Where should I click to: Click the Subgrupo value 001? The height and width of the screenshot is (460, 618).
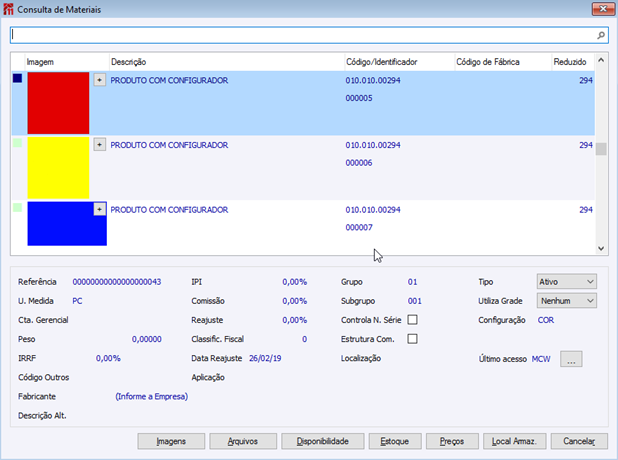[x=415, y=301]
